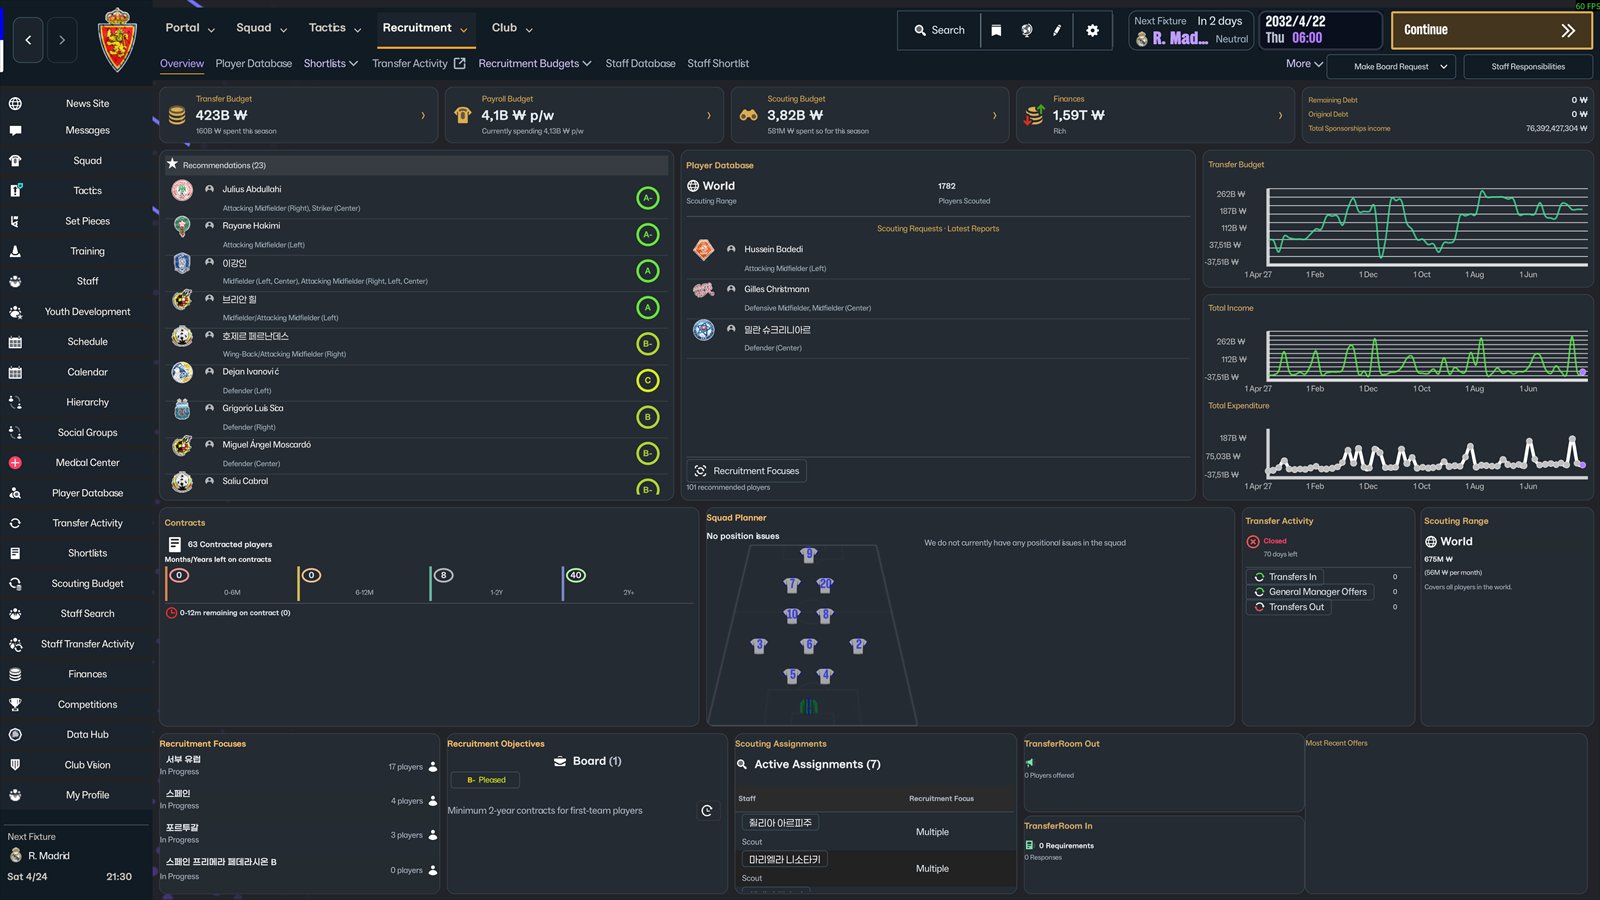Open Data Hub in the sidebar
The width and height of the screenshot is (1600, 900).
click(x=88, y=735)
